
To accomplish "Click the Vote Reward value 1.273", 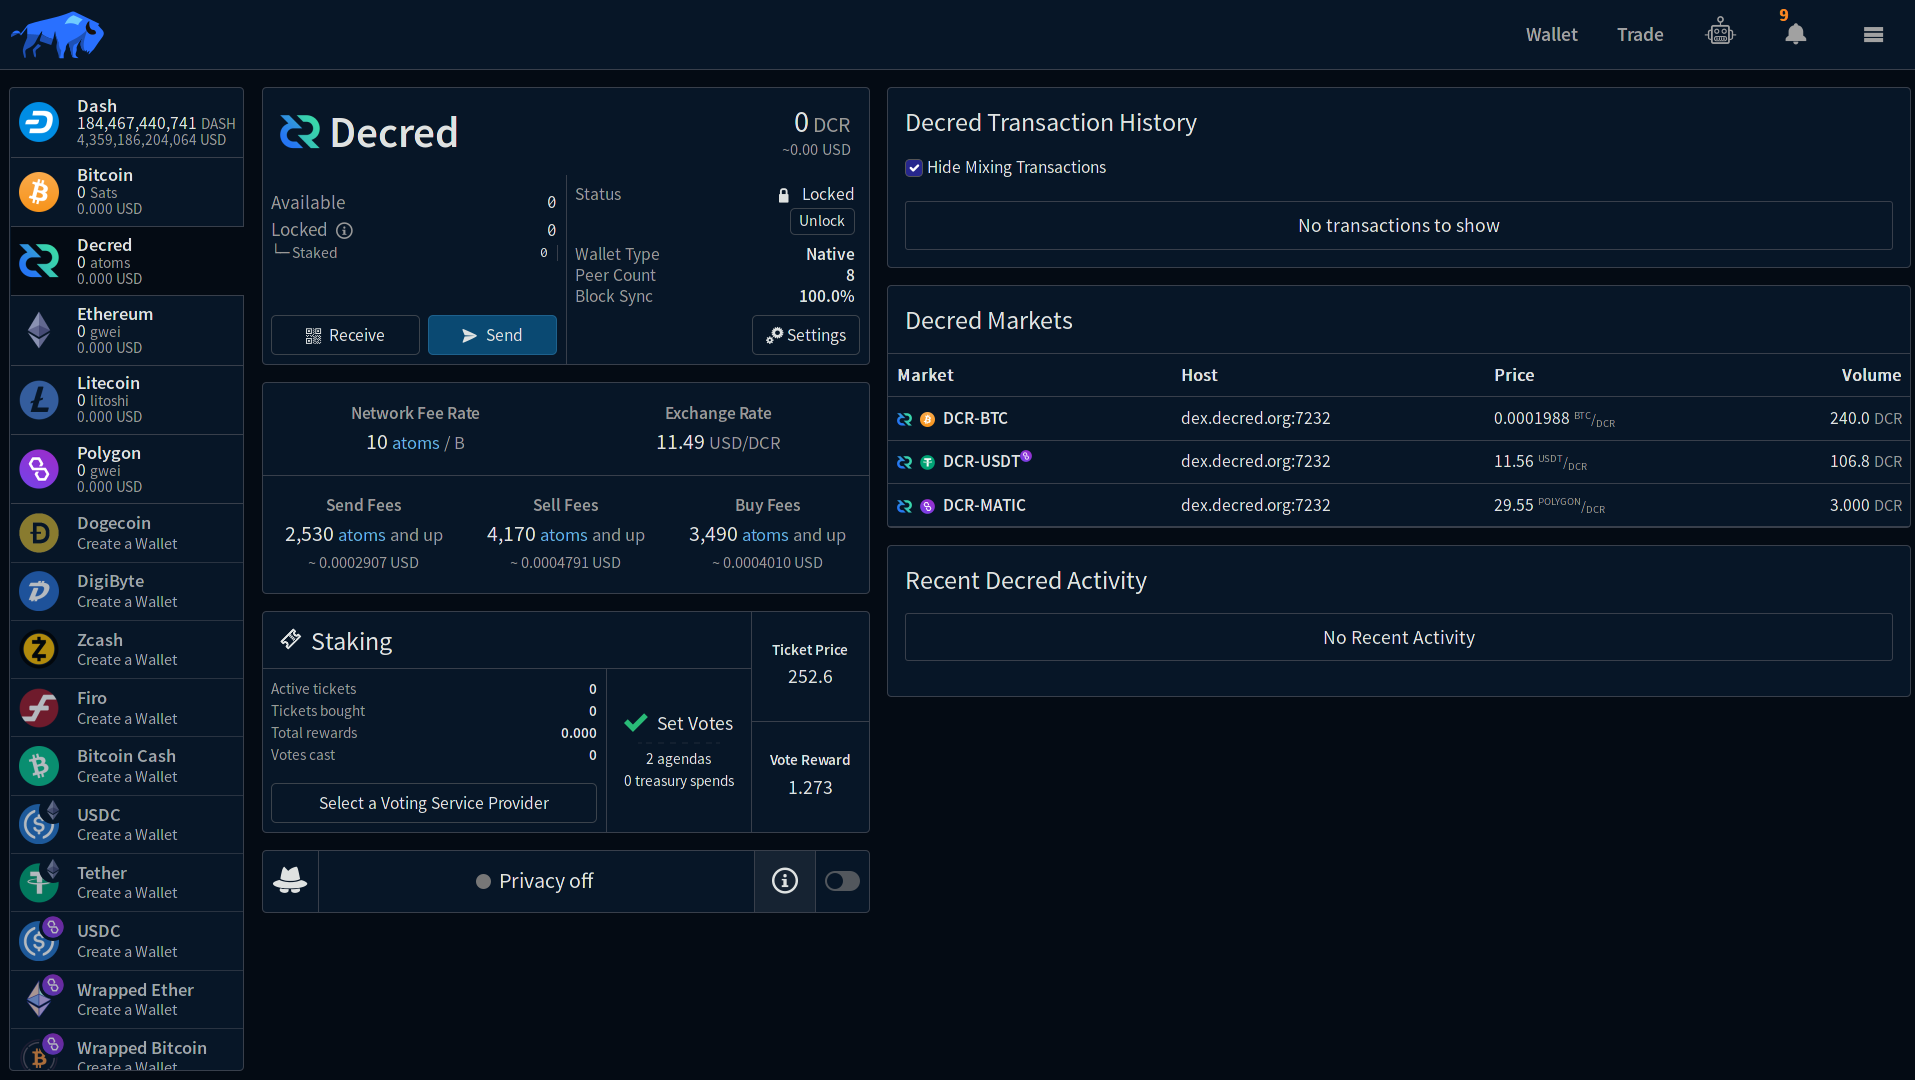I will (x=810, y=788).
